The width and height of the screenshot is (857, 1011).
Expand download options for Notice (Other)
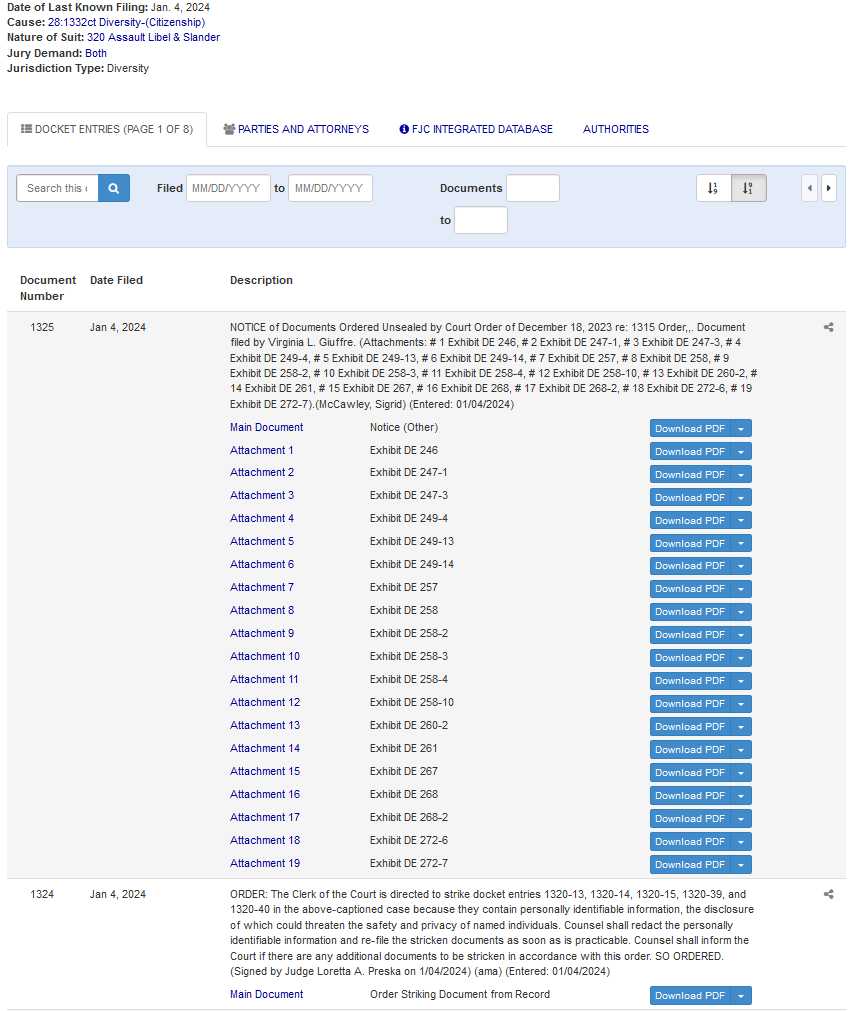coord(741,429)
